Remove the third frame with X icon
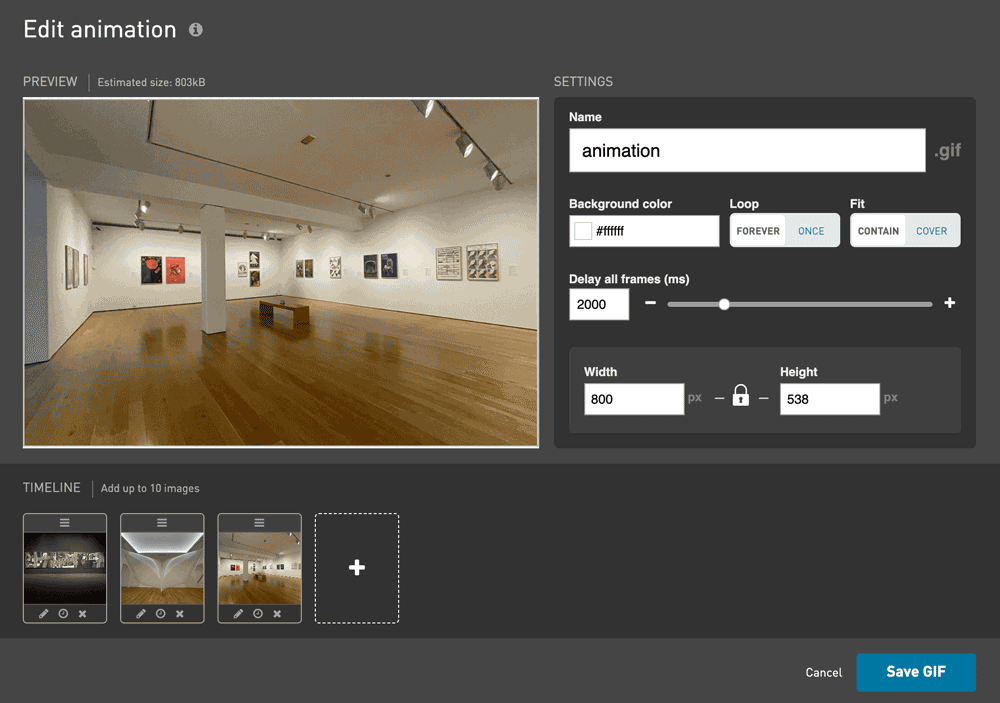 [277, 614]
